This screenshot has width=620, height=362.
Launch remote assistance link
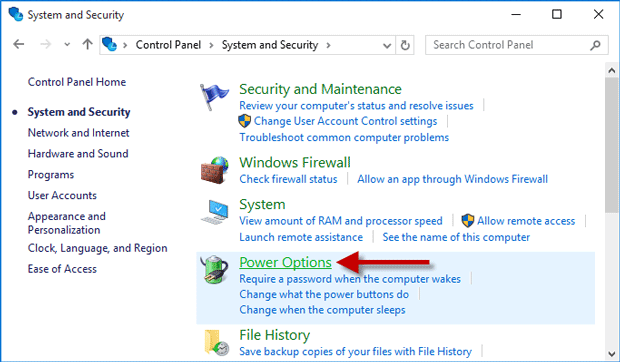pos(301,237)
